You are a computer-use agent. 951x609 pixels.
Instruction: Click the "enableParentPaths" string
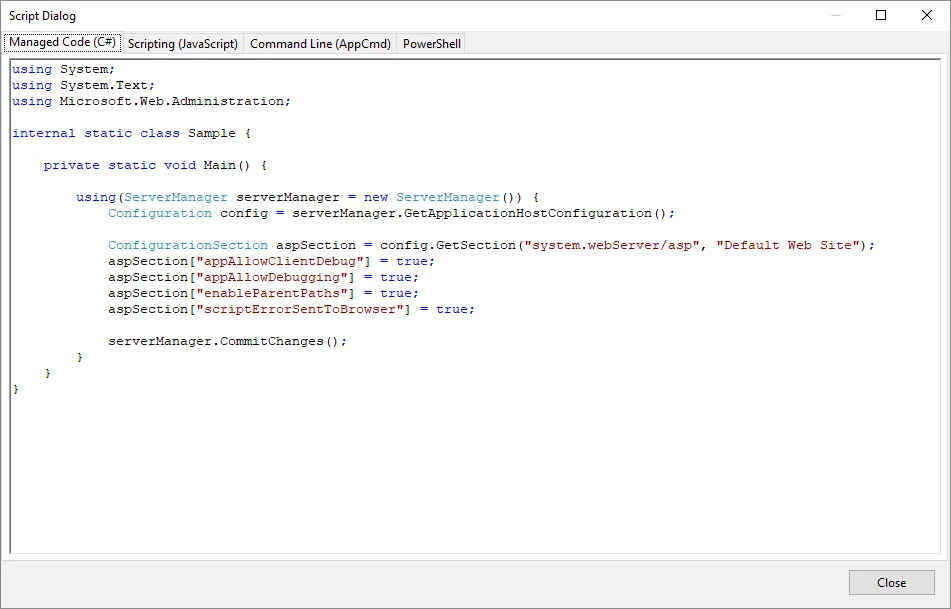[272, 293]
